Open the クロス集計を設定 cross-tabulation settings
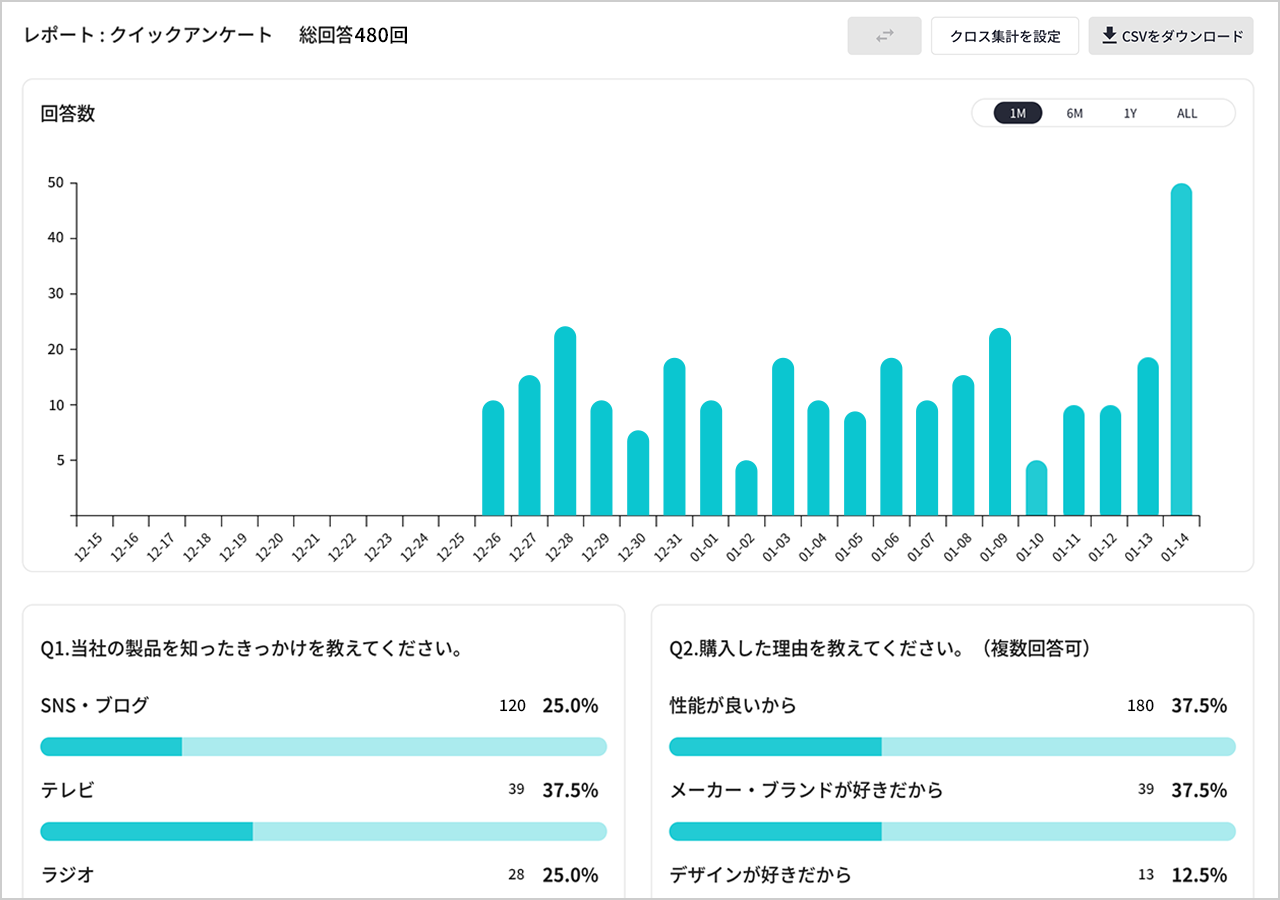The image size is (1280, 900). 1004,35
